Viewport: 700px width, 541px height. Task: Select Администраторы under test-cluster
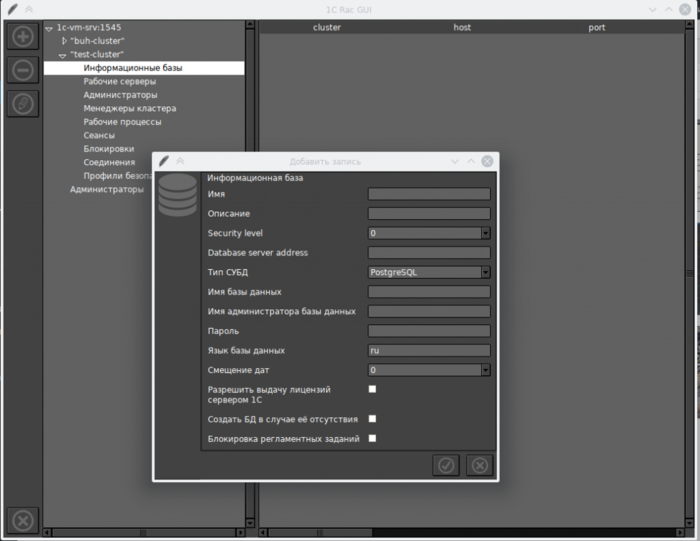coord(120,95)
